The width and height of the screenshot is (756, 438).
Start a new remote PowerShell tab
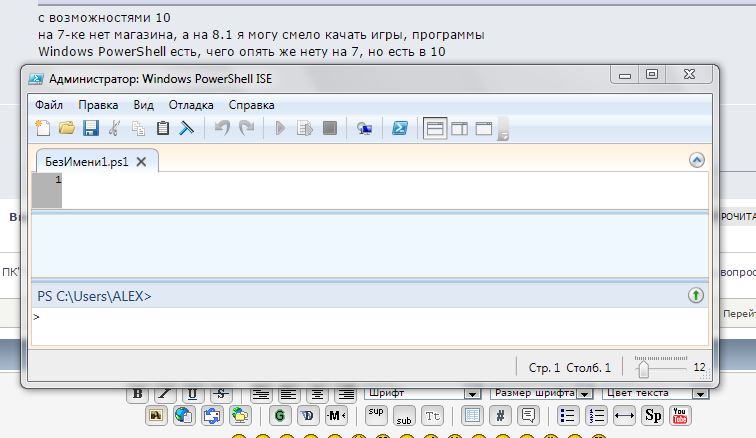[x=364, y=128]
